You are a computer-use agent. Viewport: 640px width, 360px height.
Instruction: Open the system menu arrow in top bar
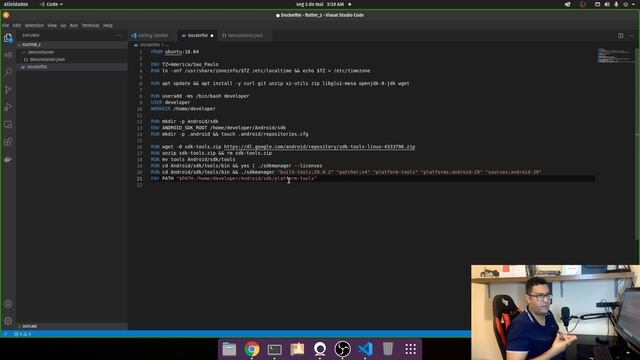point(634,4)
